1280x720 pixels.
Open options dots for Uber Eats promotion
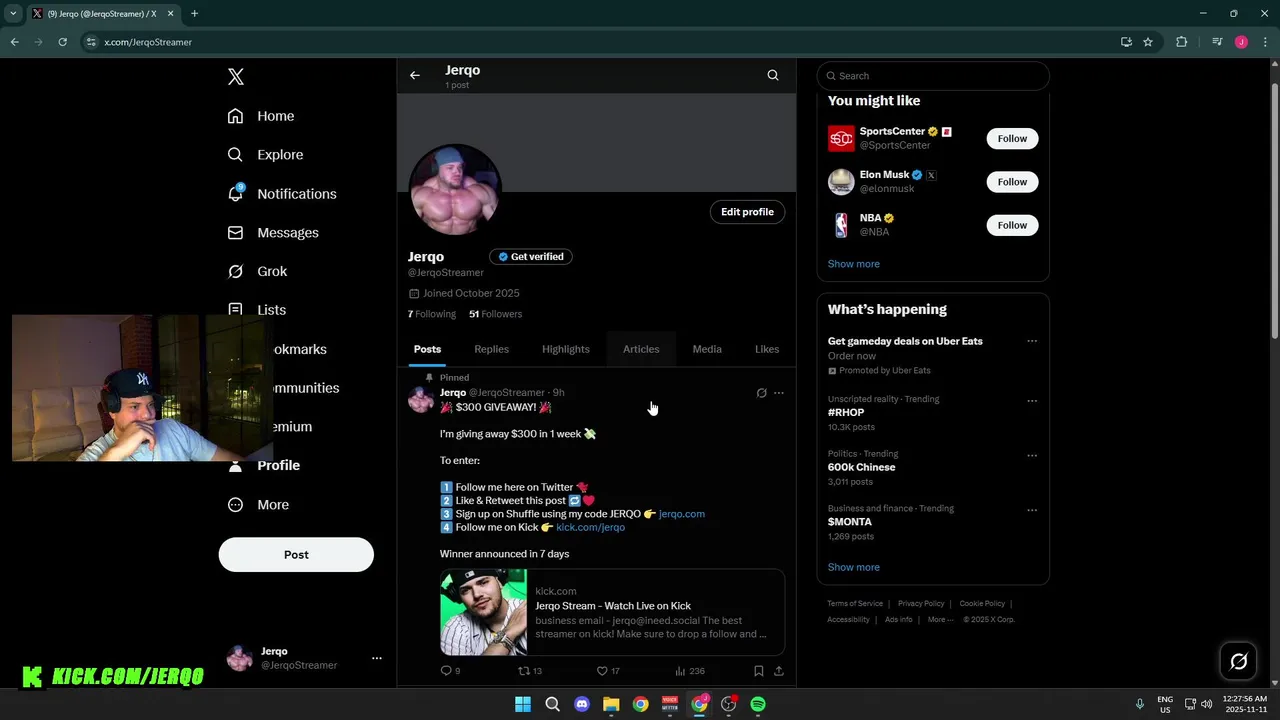point(1032,341)
